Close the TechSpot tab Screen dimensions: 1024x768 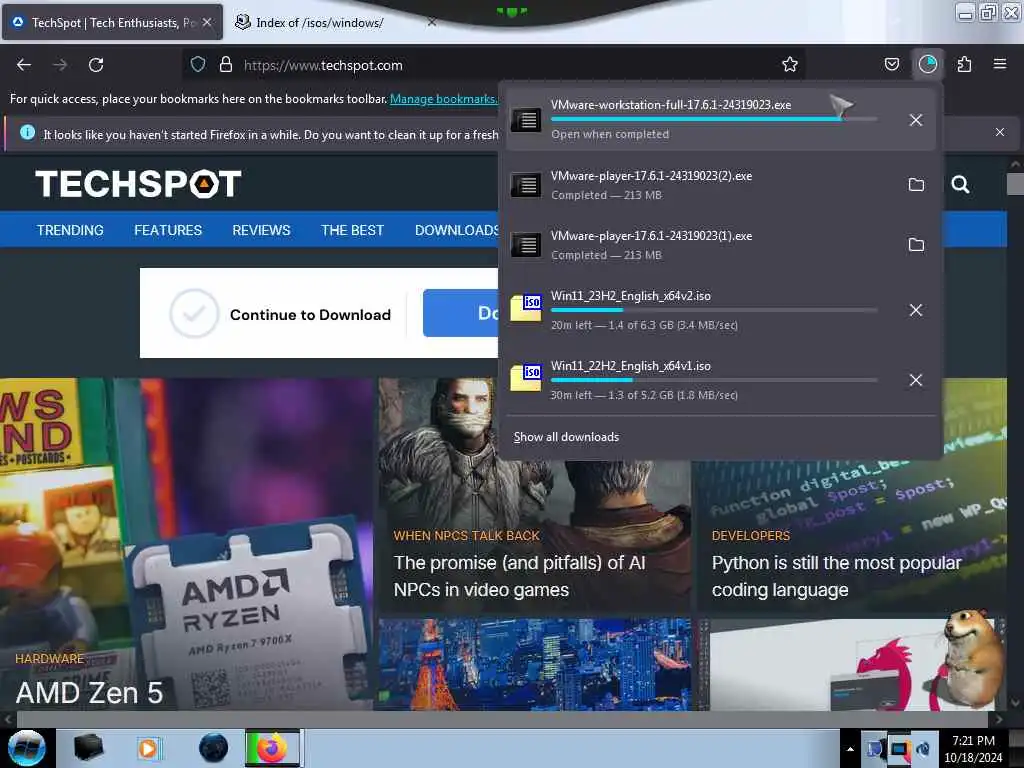(x=207, y=22)
